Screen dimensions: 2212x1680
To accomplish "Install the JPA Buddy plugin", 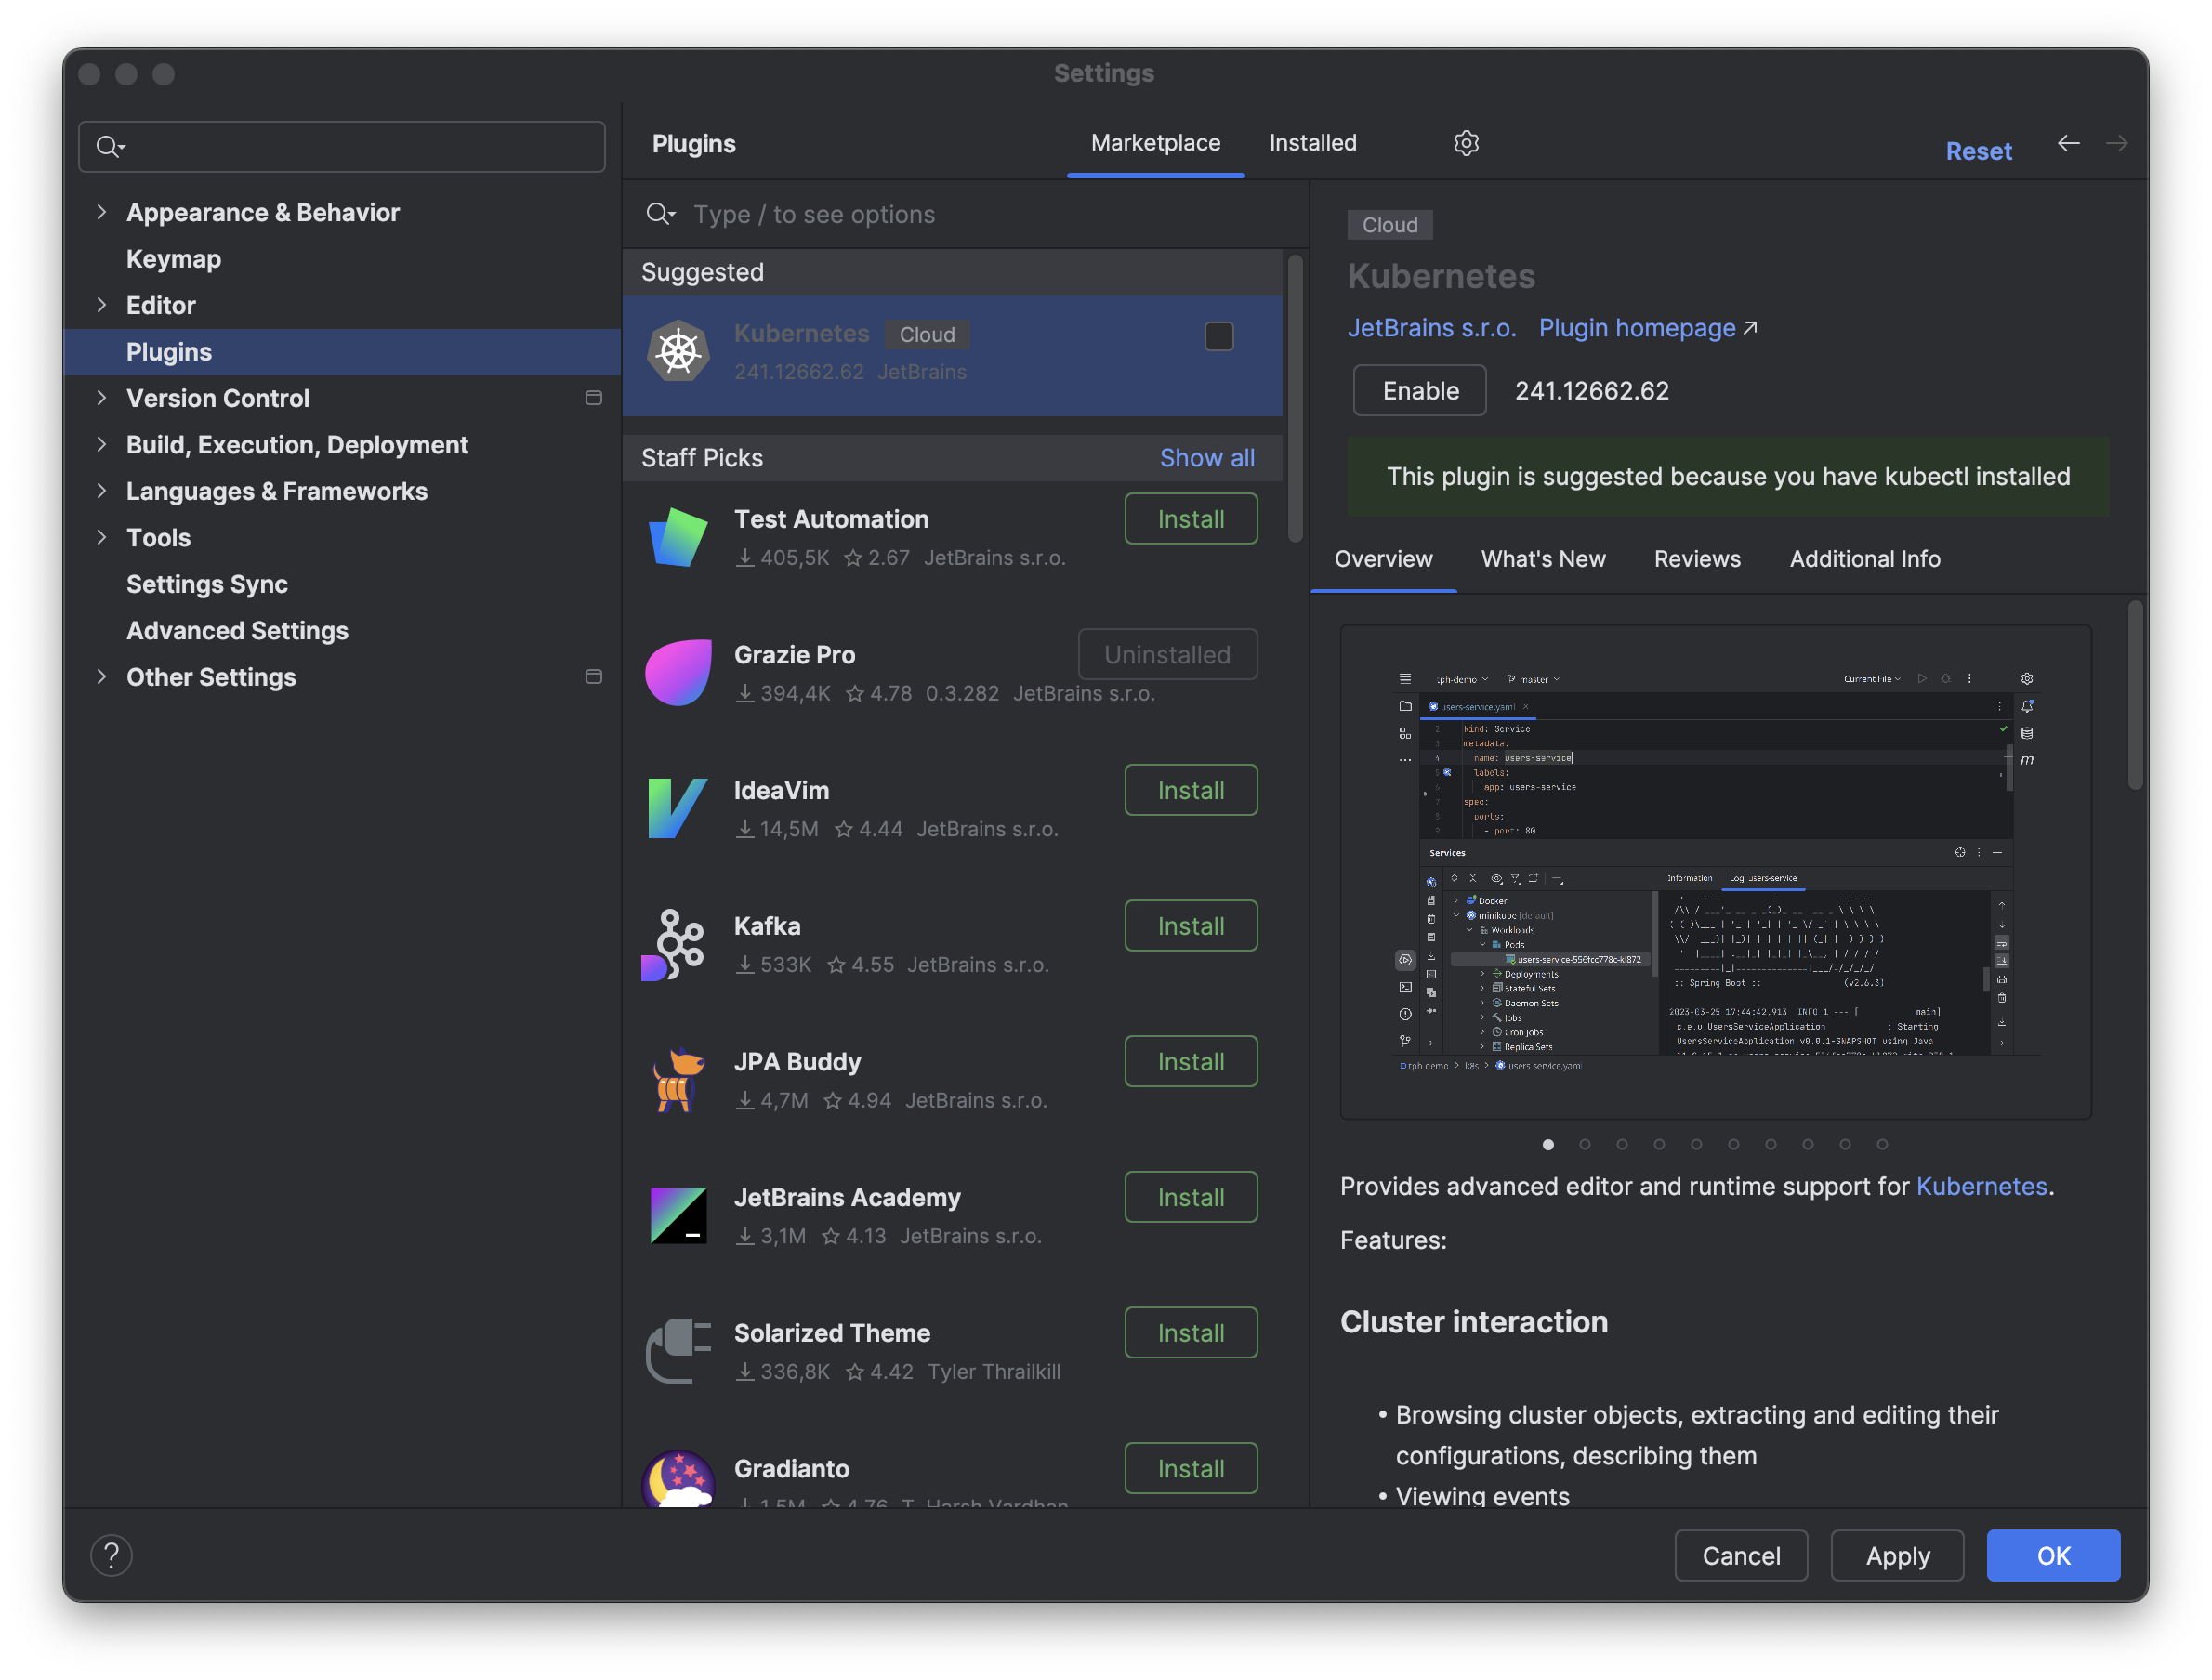I will (1191, 1062).
